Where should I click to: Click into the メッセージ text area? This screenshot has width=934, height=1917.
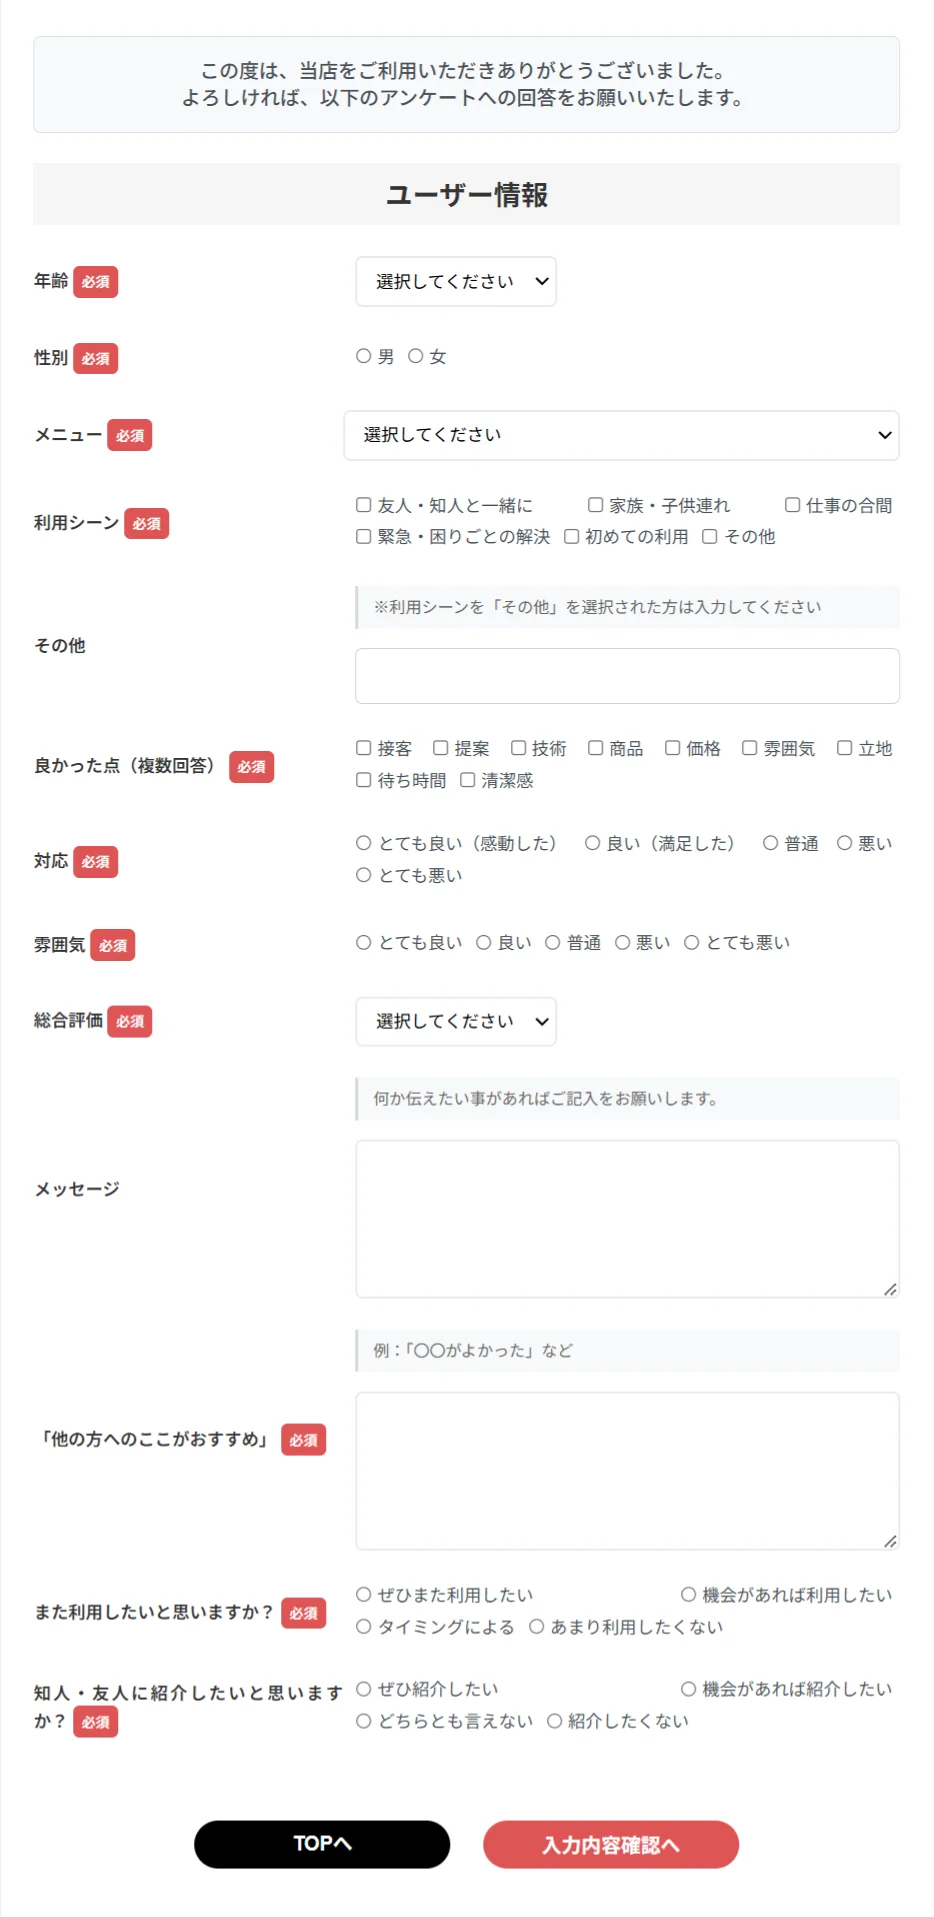pyautogui.click(x=627, y=1219)
